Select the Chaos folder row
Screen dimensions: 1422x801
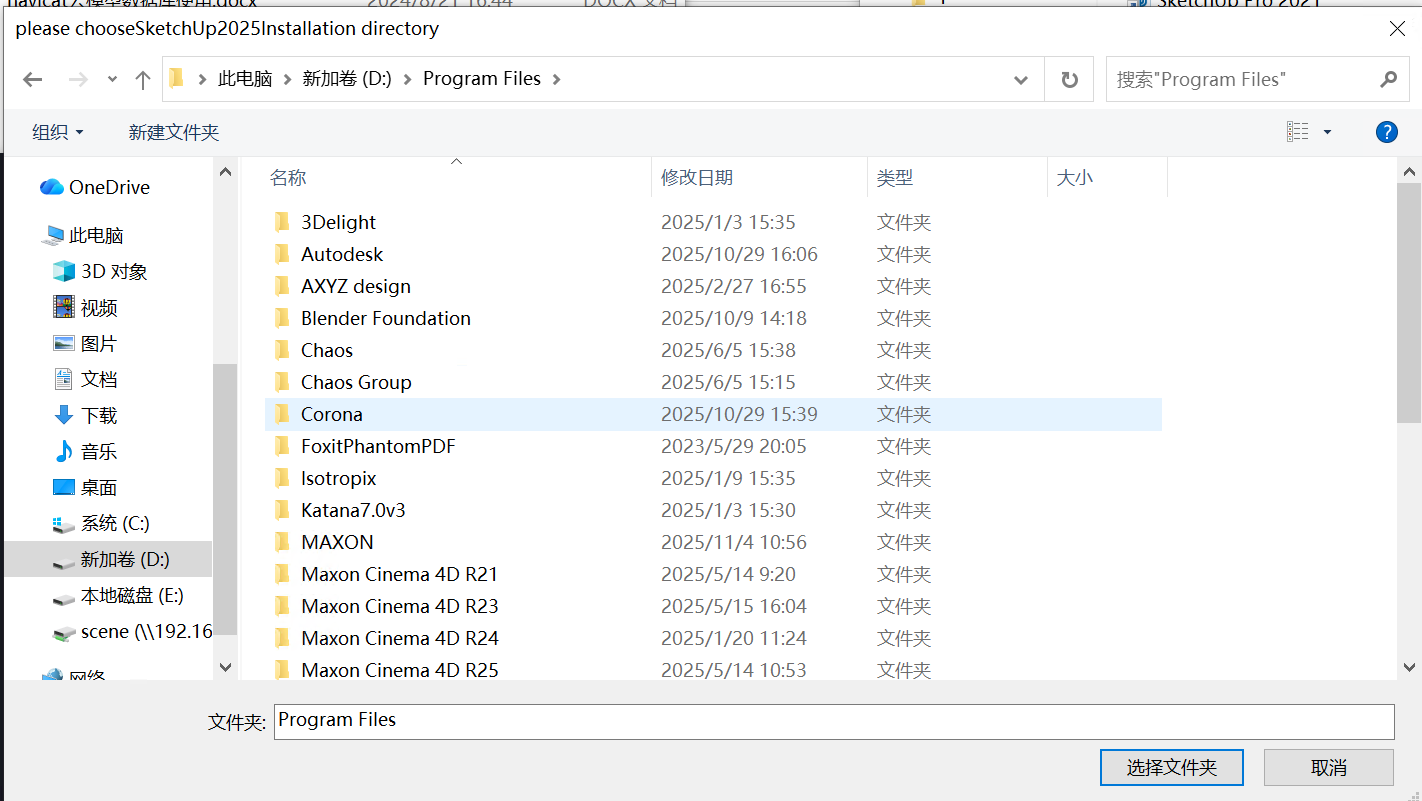tap(713, 350)
